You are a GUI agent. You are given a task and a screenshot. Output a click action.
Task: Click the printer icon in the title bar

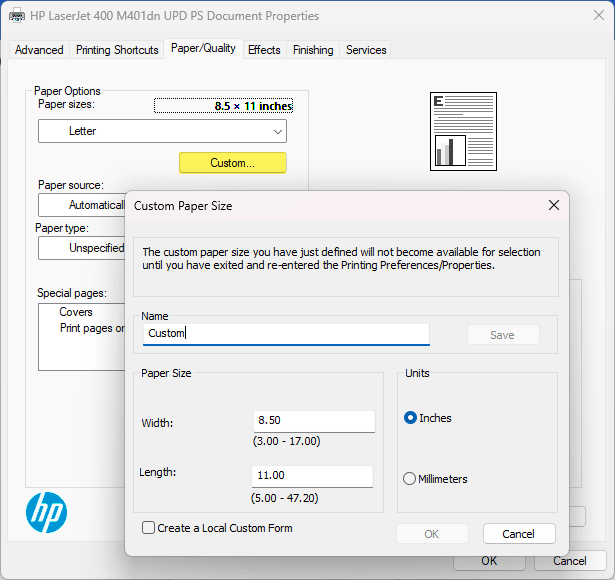tap(17, 16)
